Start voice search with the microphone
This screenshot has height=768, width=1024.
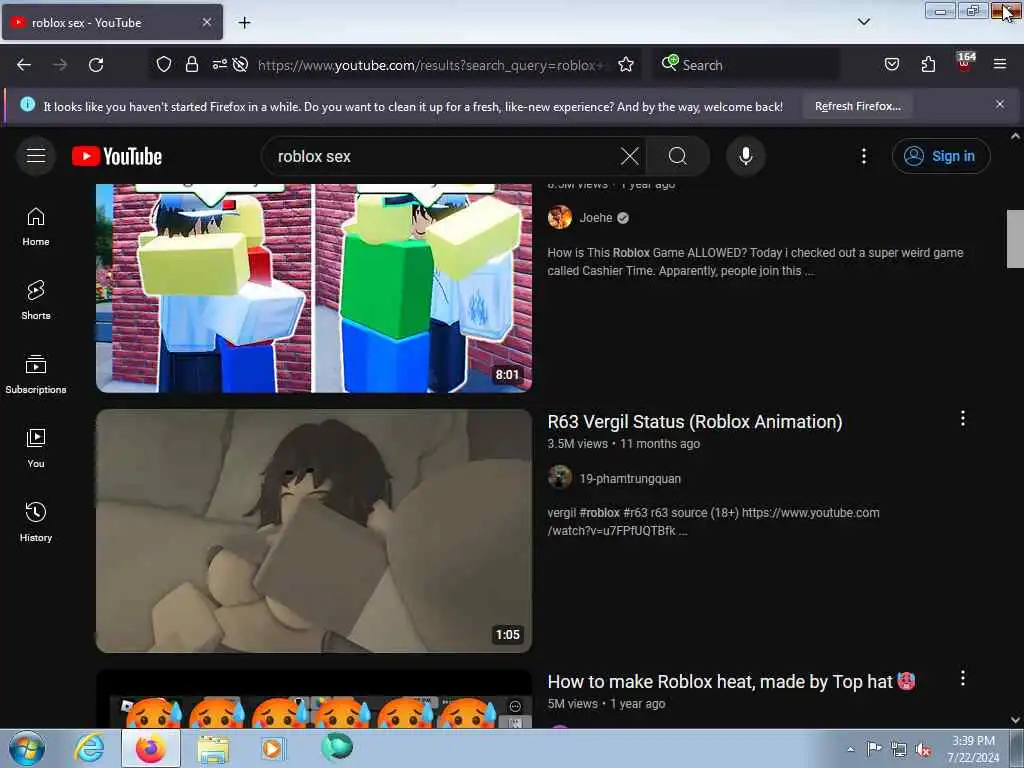point(746,156)
